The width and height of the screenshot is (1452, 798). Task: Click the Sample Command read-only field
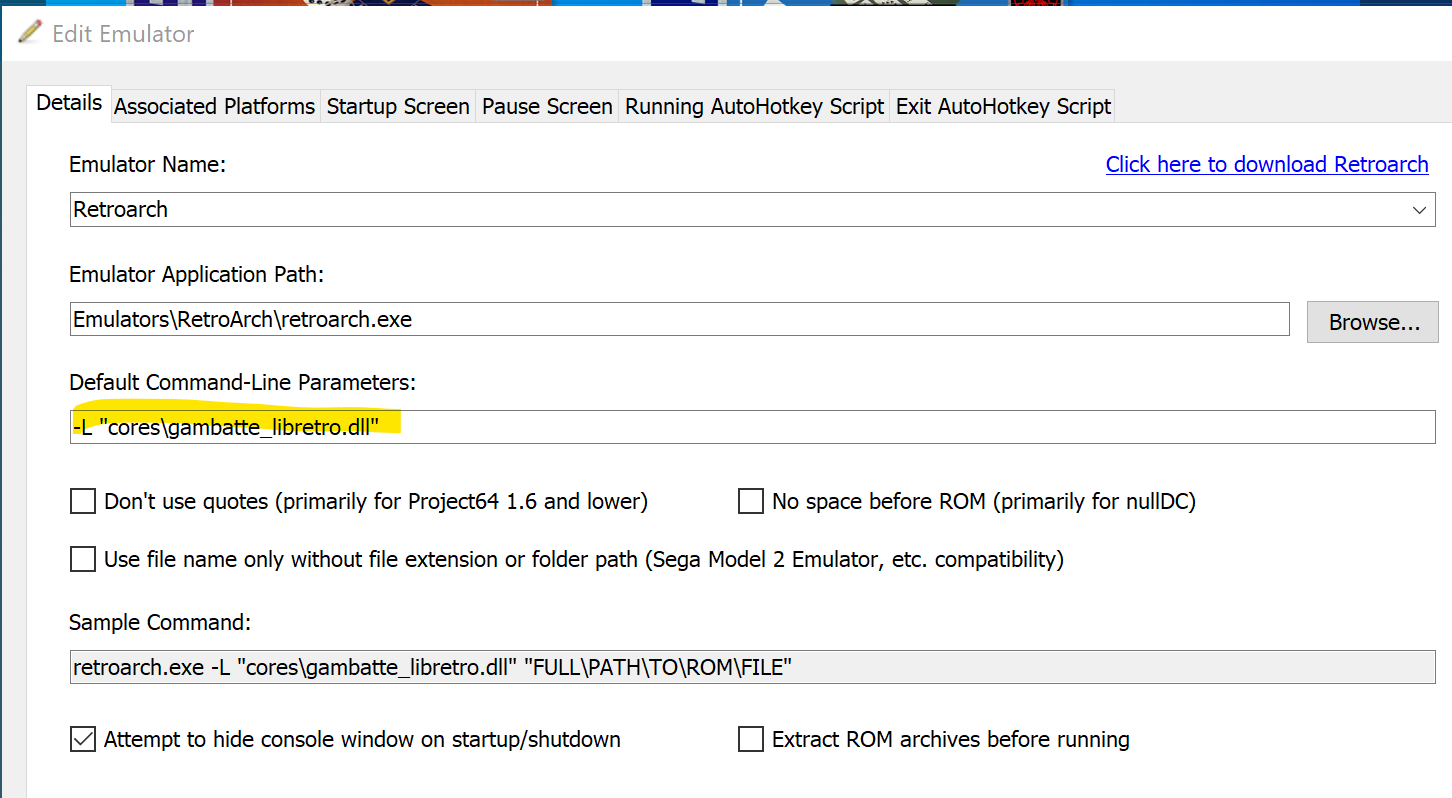tap(752, 667)
